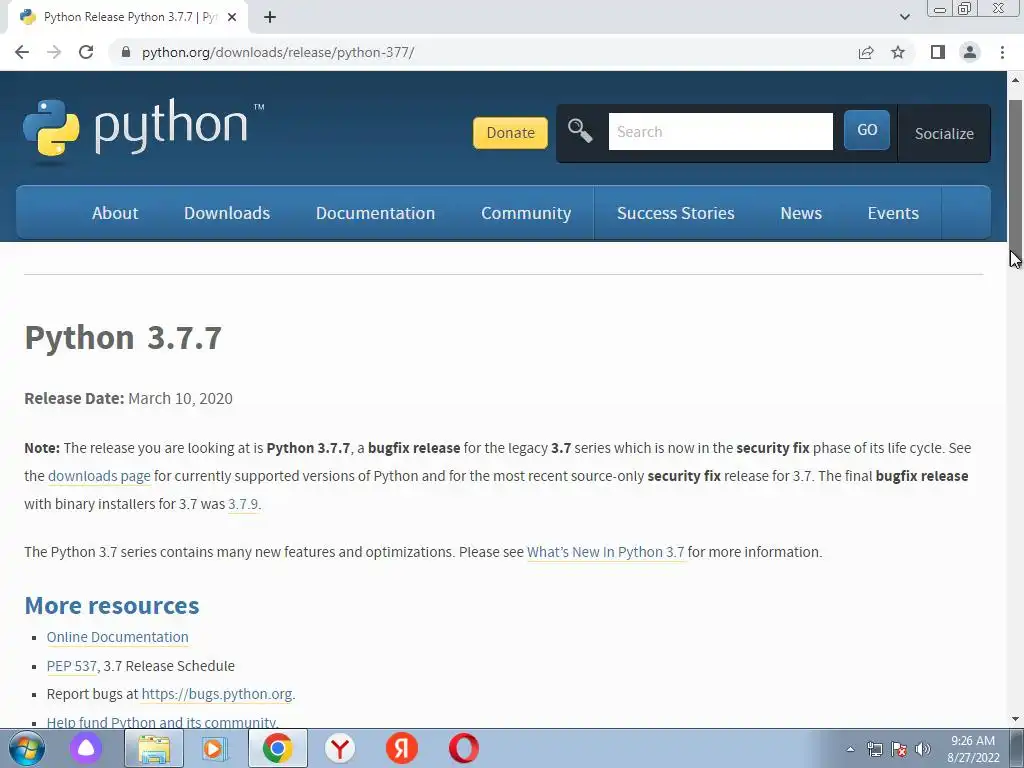Open the Chrome three-dot menu
1024x768 pixels.
[1002, 52]
